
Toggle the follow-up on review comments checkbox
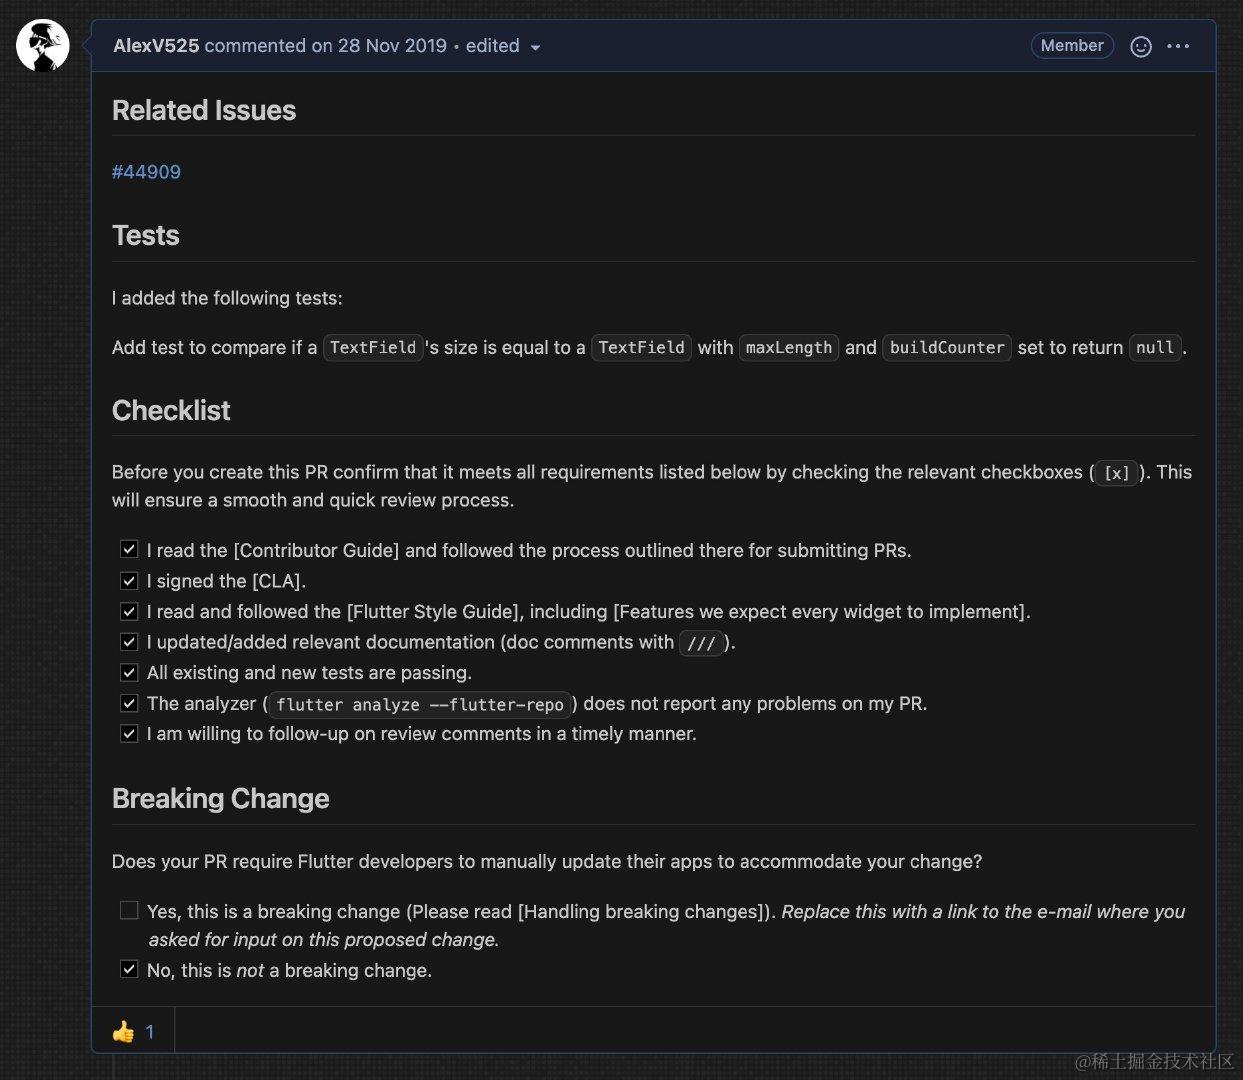pyautogui.click(x=129, y=733)
